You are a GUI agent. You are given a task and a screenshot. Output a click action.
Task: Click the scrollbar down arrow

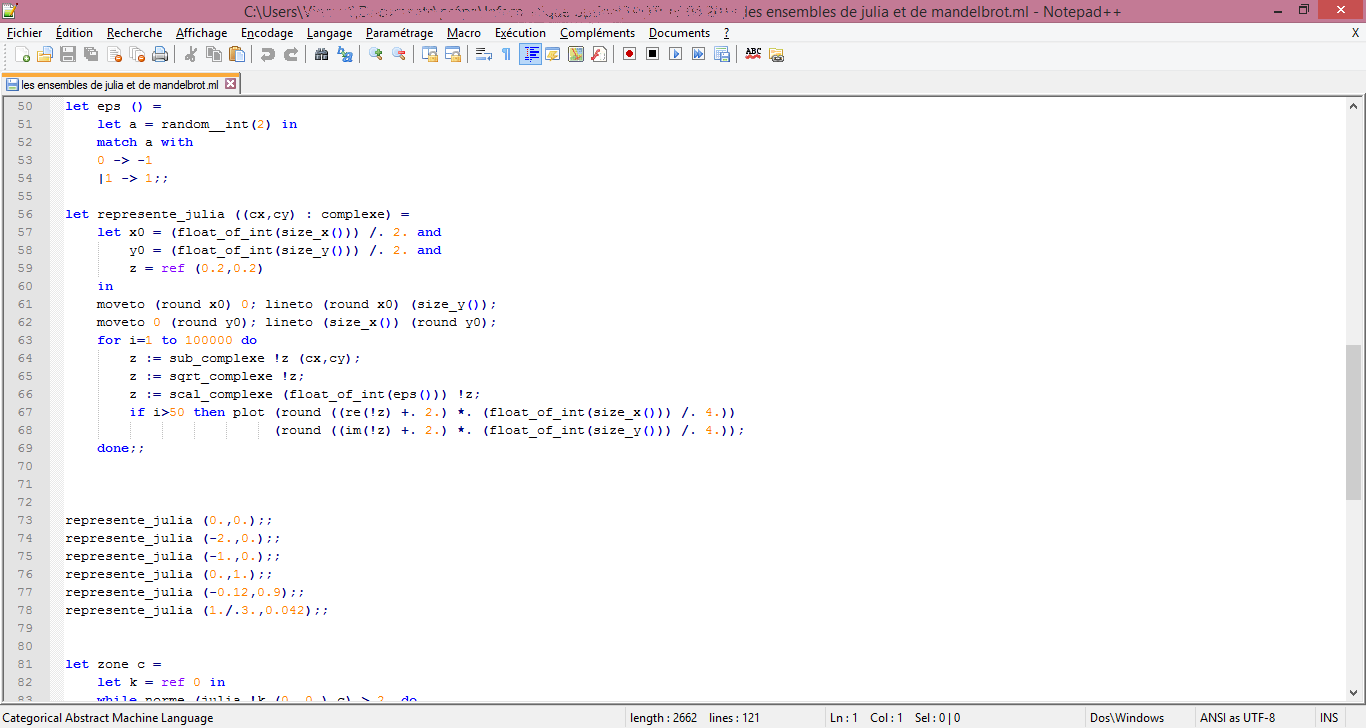[x=1354, y=695]
